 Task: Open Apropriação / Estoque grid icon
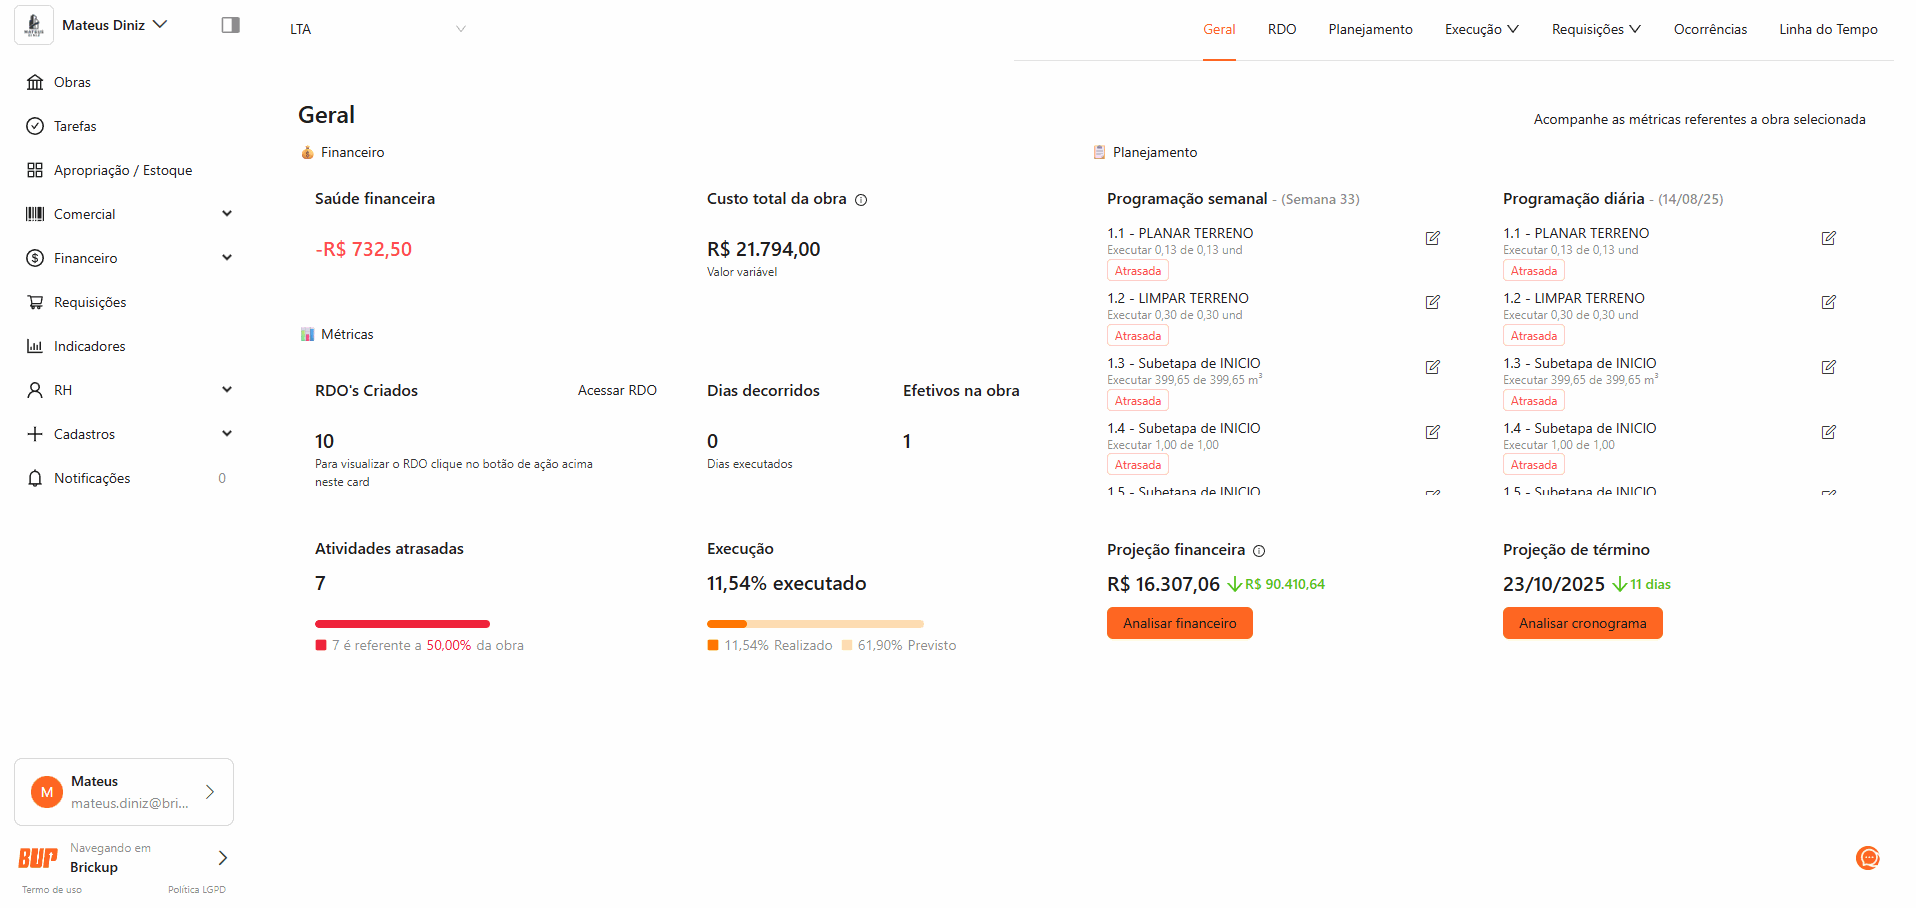coord(35,170)
